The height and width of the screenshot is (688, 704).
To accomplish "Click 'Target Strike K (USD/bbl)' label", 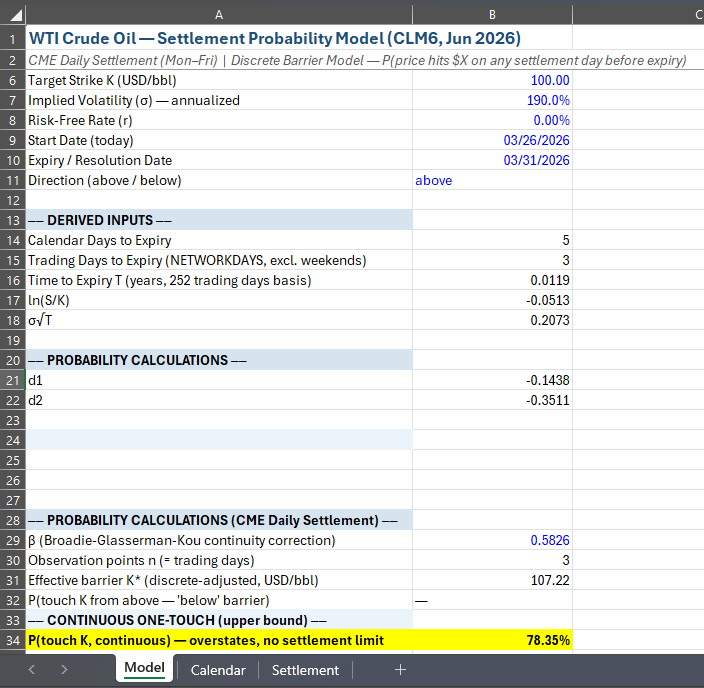I will 102,80.
